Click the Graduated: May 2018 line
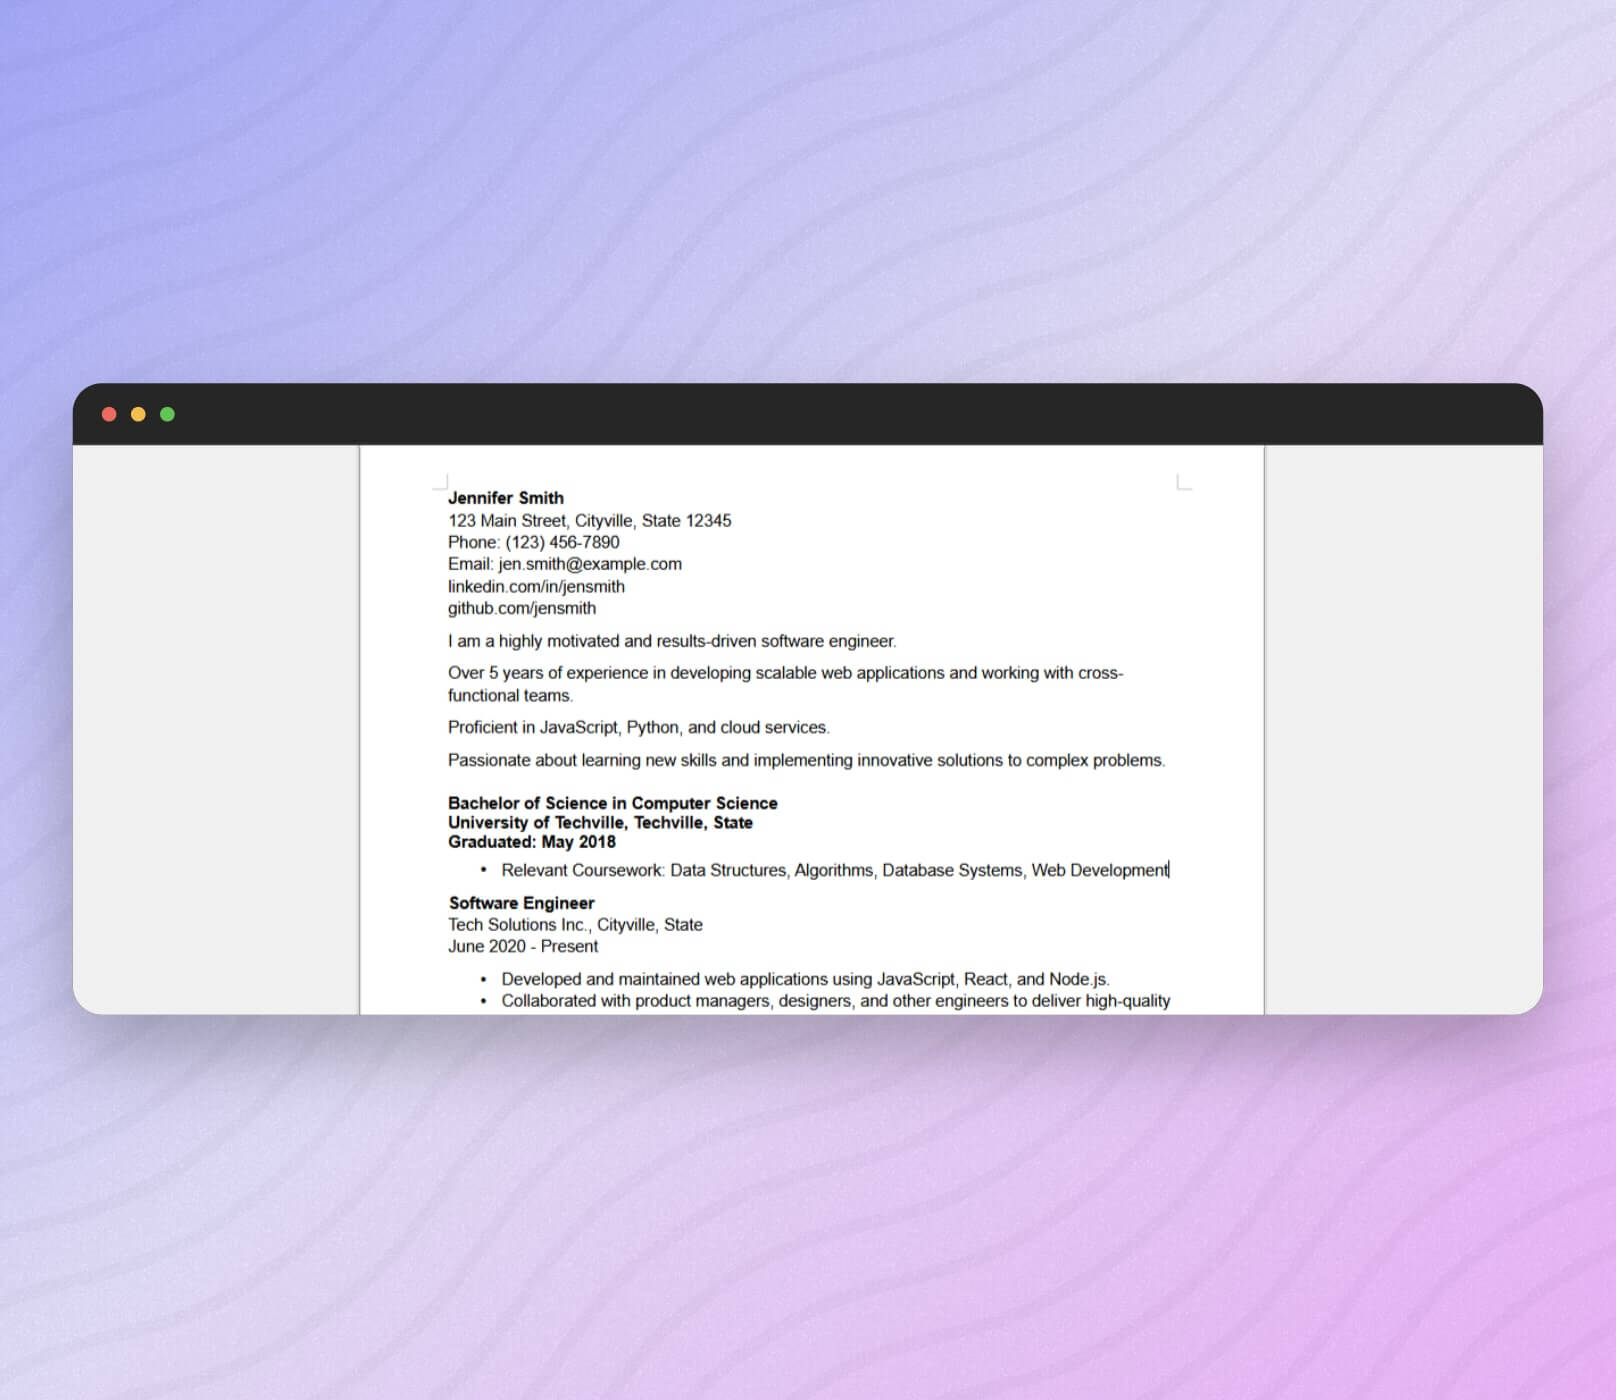This screenshot has width=1616, height=1400. click(x=532, y=842)
